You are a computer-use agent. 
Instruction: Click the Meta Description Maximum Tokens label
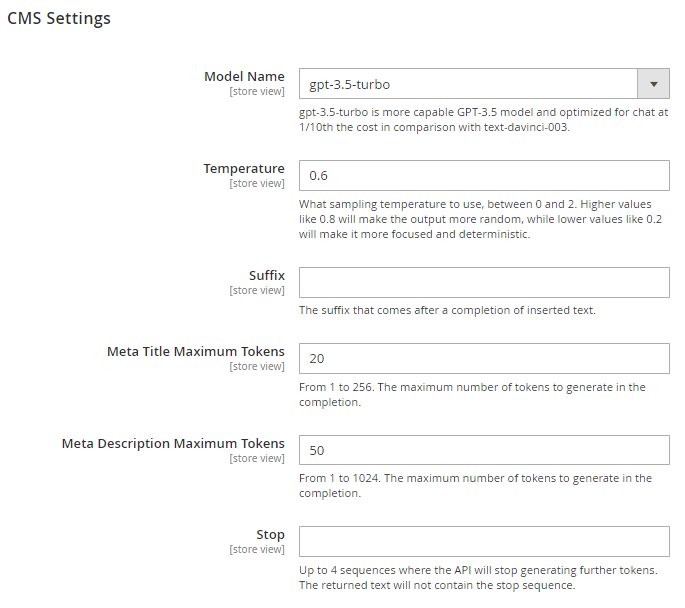(x=173, y=443)
